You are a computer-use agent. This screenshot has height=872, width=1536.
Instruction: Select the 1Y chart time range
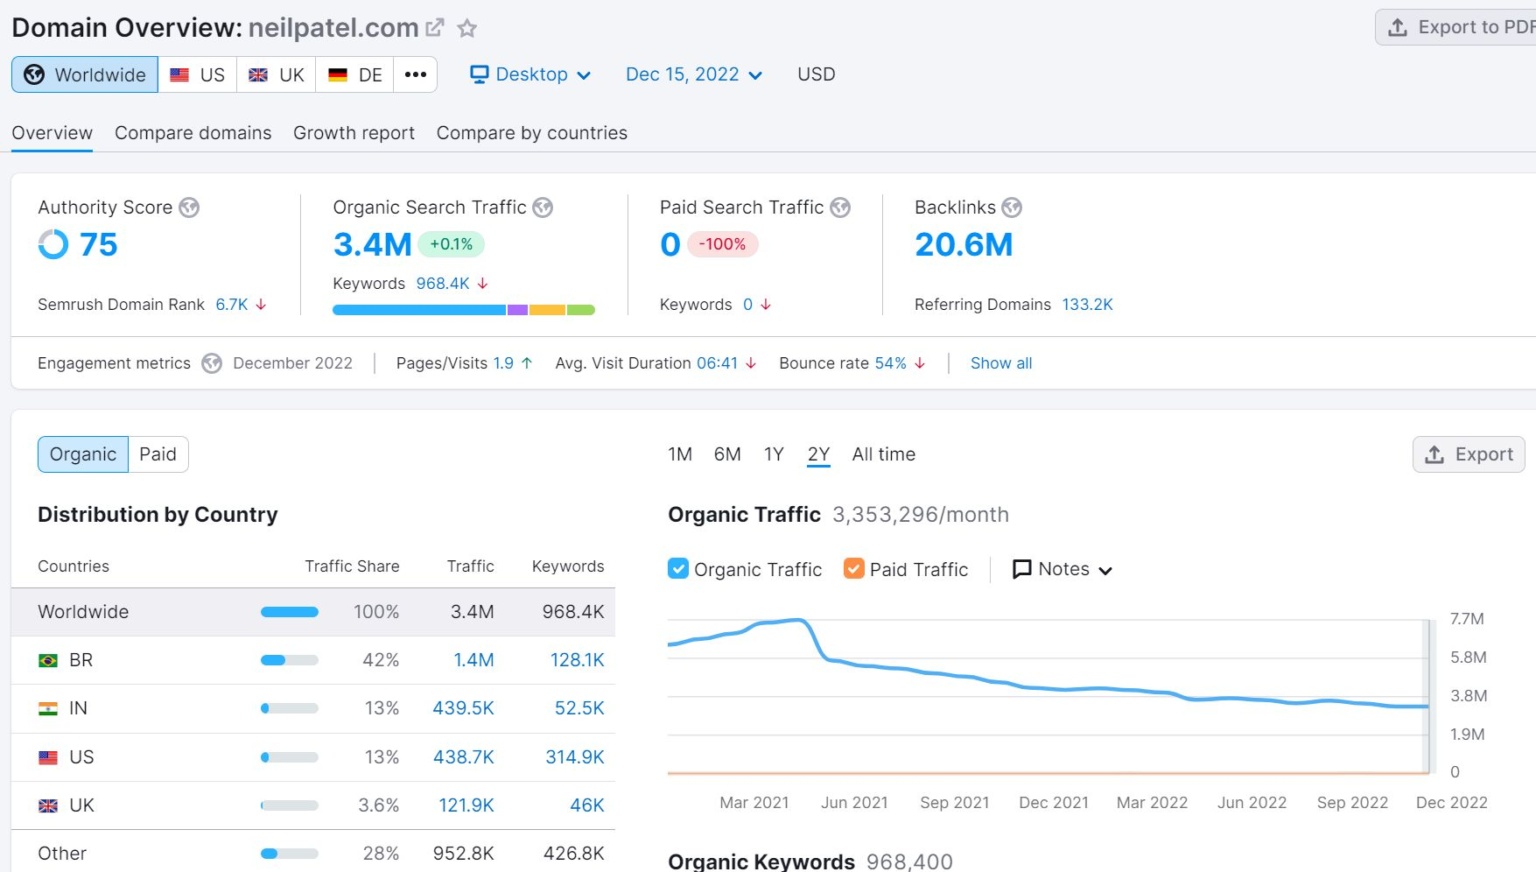pyautogui.click(x=773, y=454)
